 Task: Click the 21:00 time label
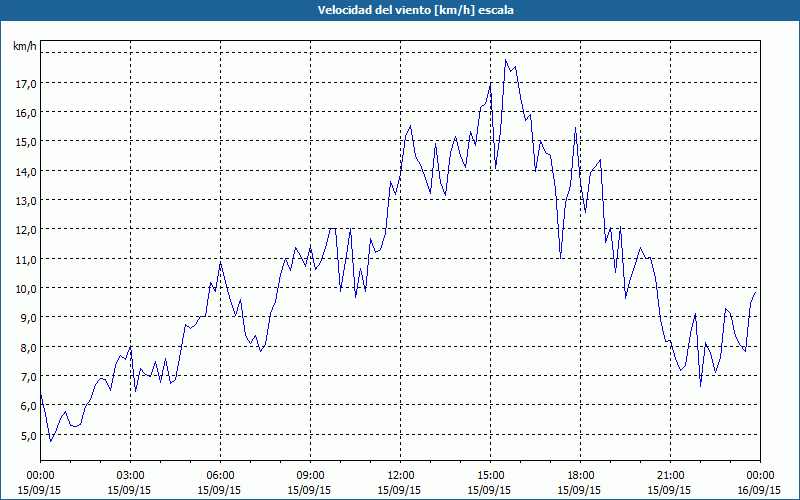tap(670, 476)
